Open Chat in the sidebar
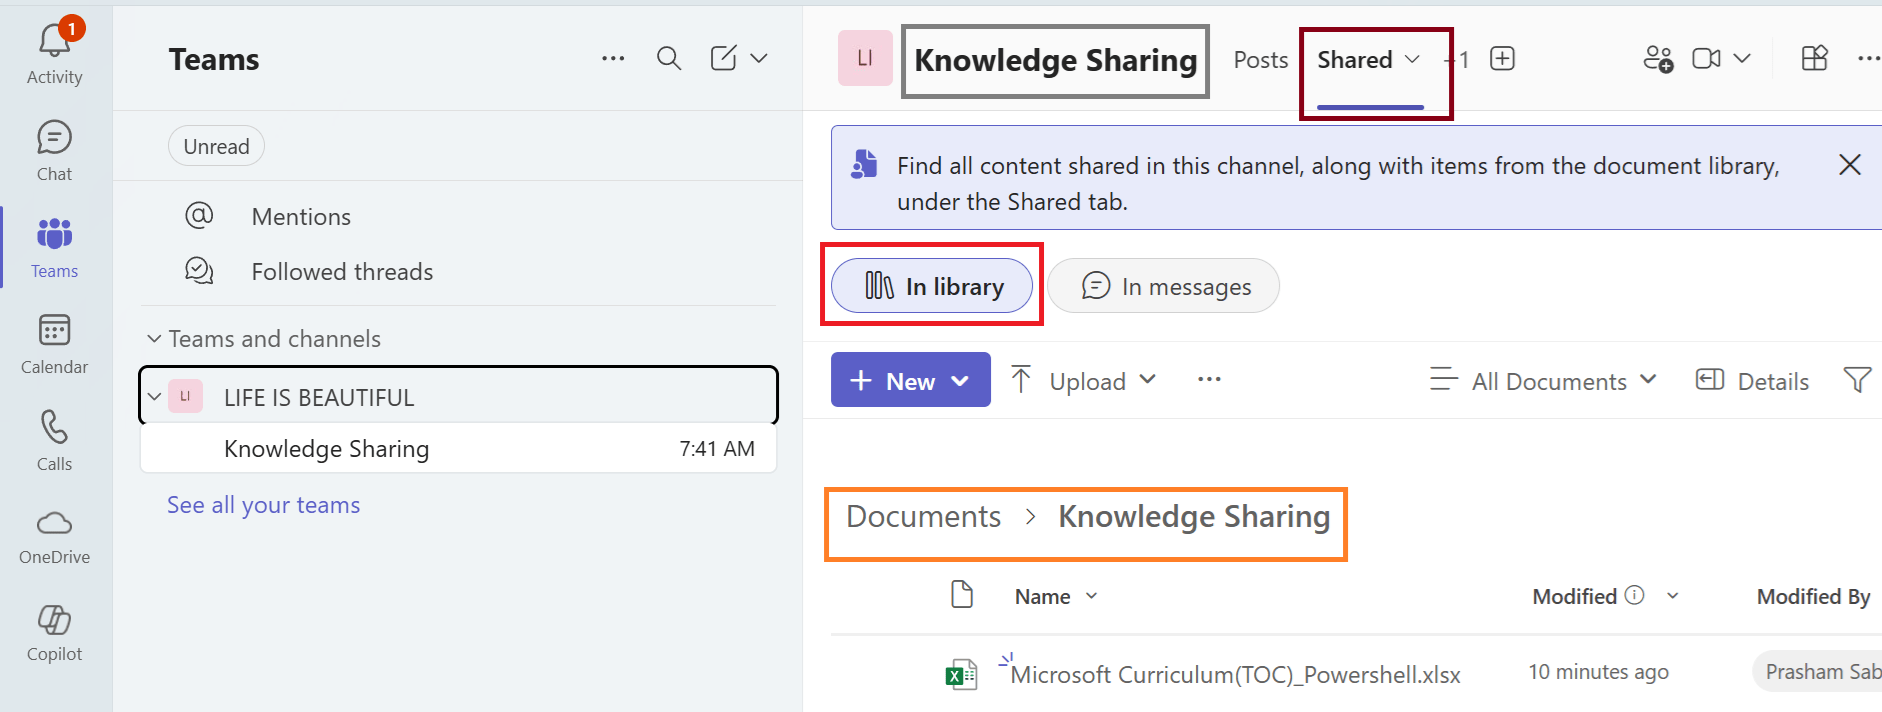1882x712 pixels. (x=54, y=151)
